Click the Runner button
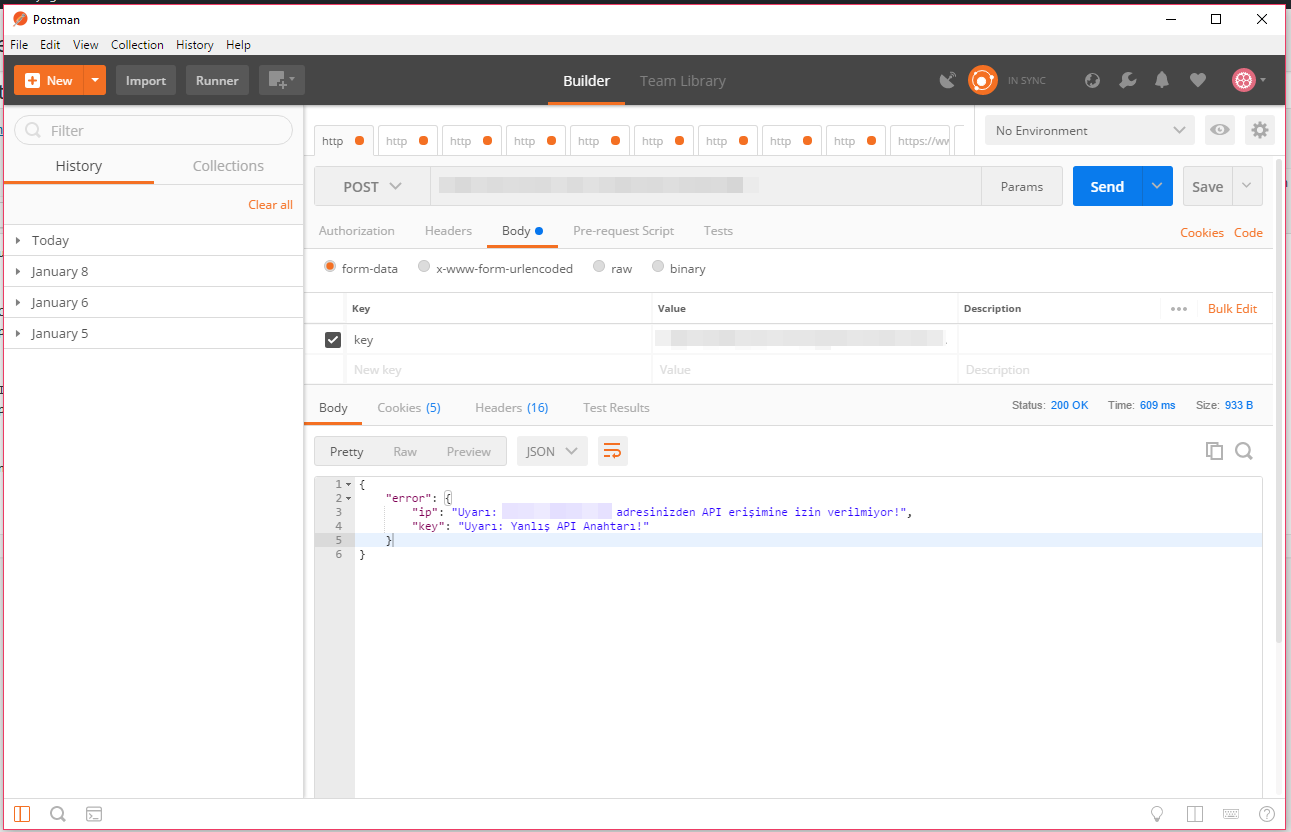The image size is (1291, 832). pyautogui.click(x=217, y=80)
